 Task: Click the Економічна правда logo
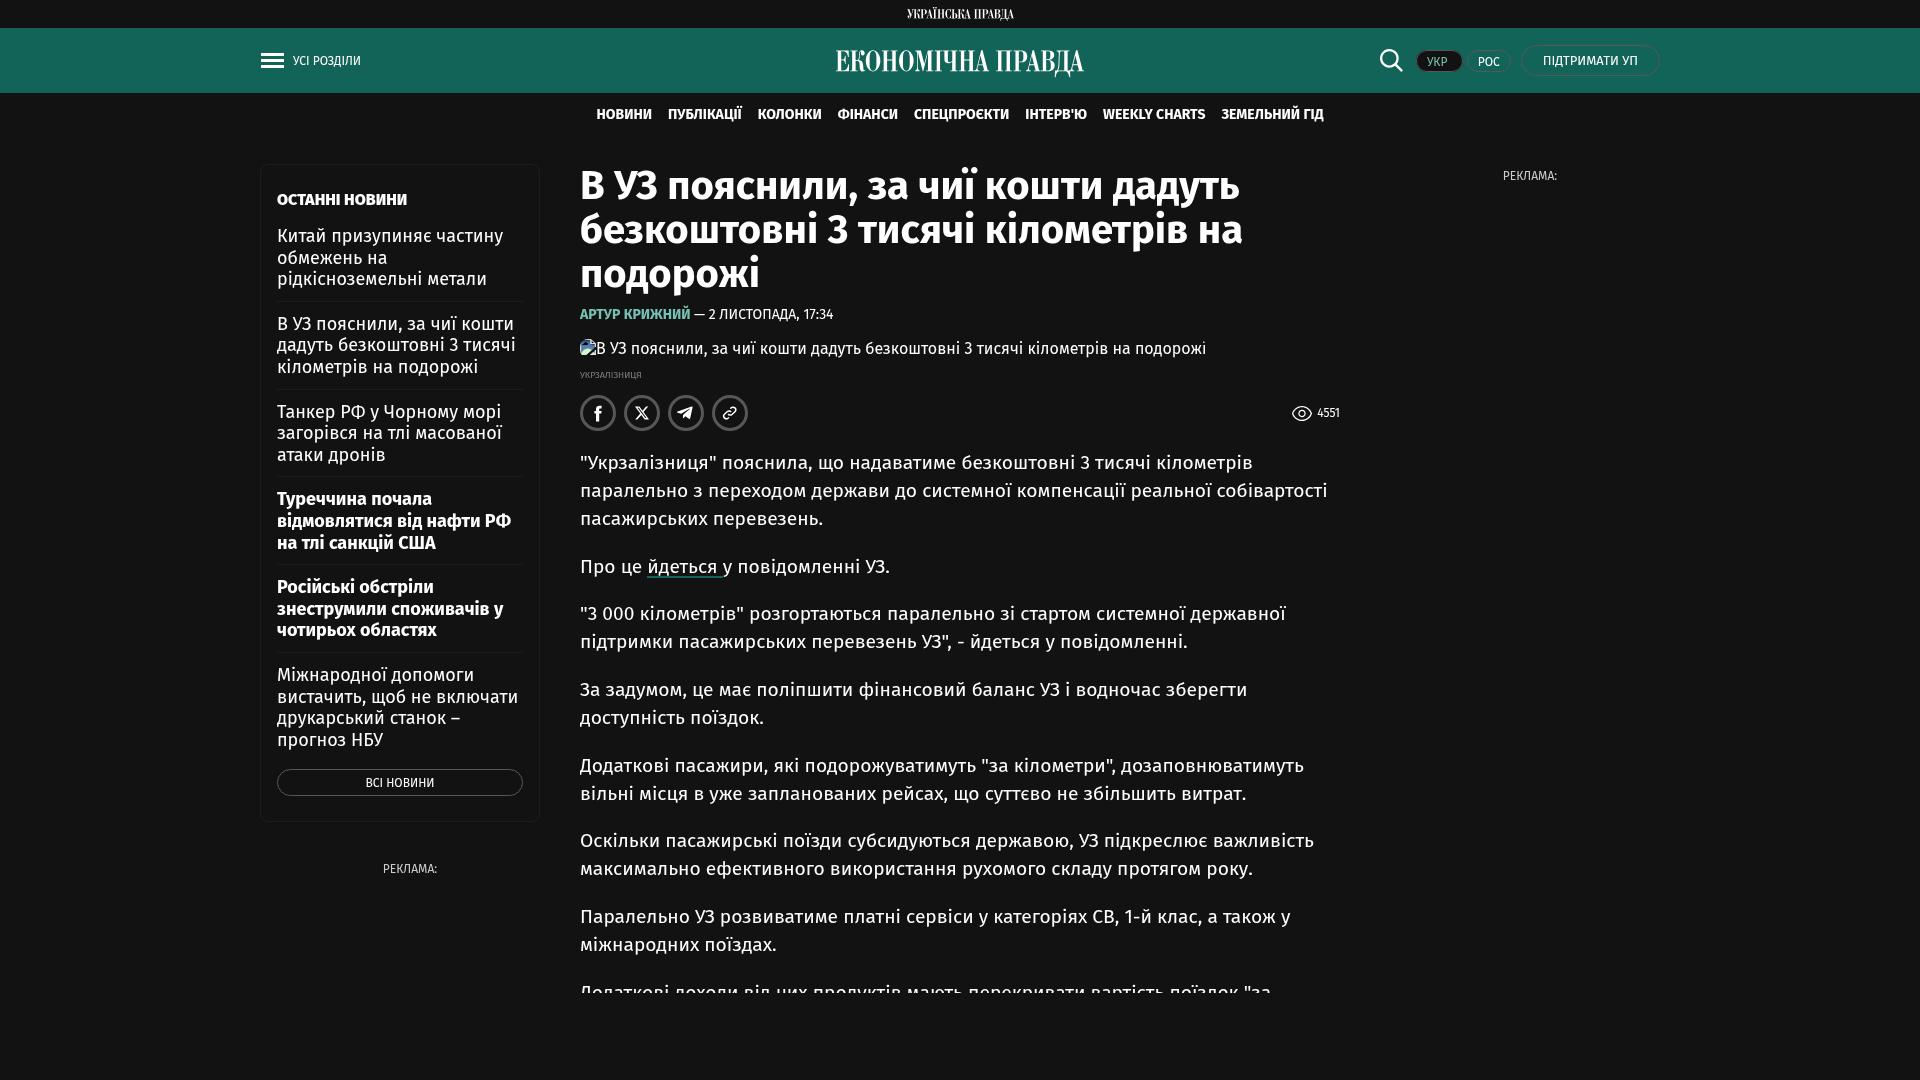[x=959, y=62]
